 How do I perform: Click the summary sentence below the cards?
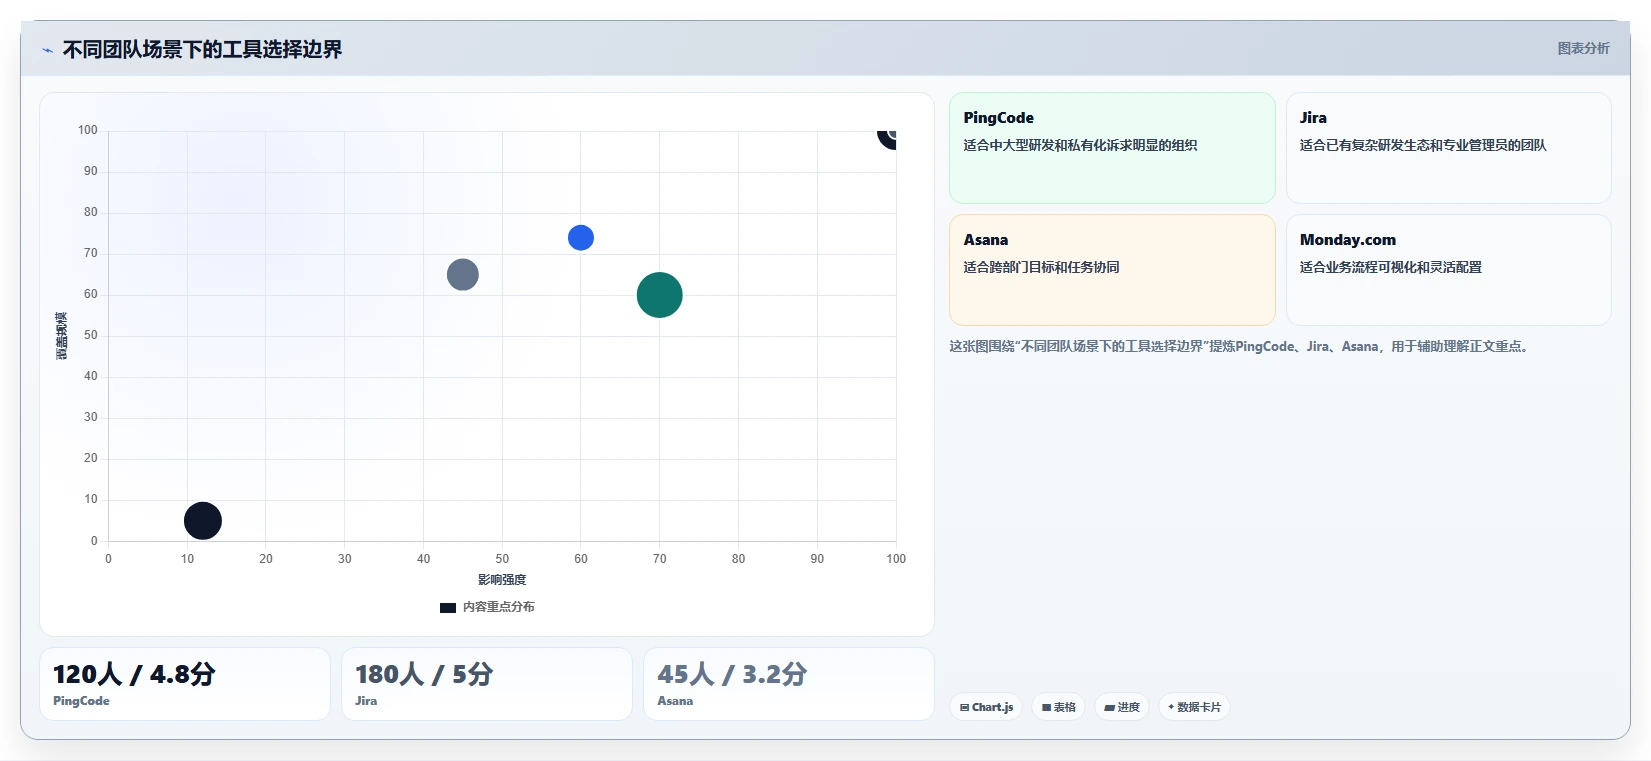coord(1239,346)
